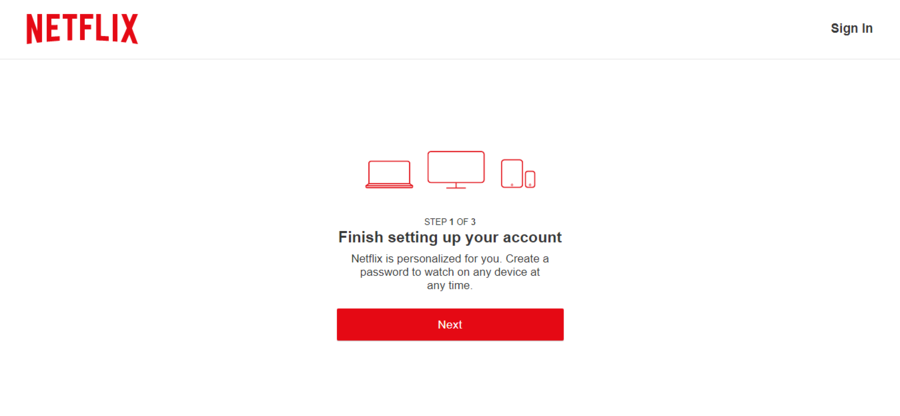Viewport: 900px width, 416px height.
Task: Click the Finish setting up your account heading
Action: pos(450,237)
